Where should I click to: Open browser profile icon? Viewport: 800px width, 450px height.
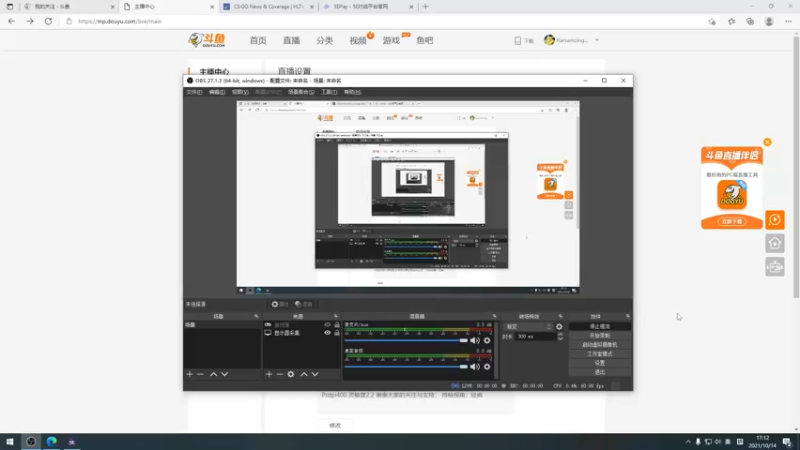[769, 21]
